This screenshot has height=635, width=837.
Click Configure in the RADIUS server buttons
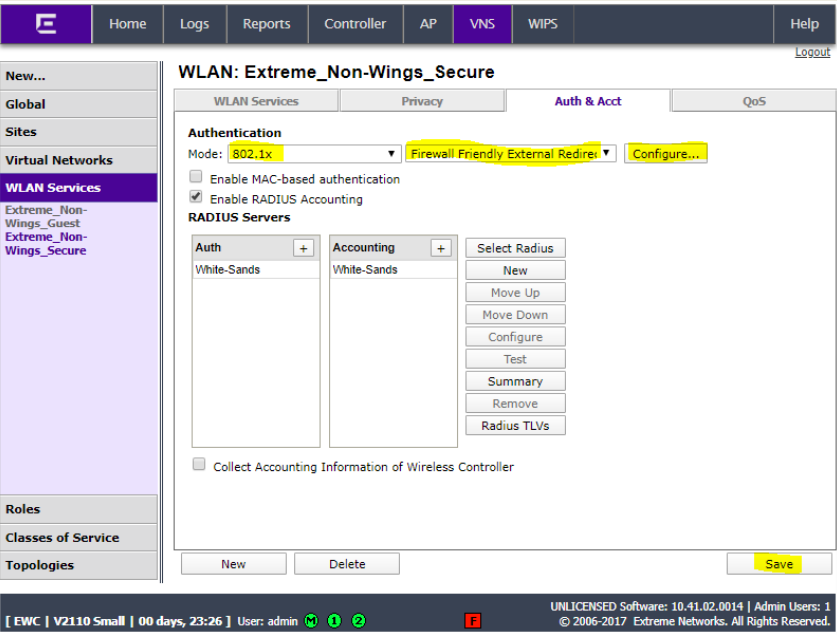(x=515, y=337)
